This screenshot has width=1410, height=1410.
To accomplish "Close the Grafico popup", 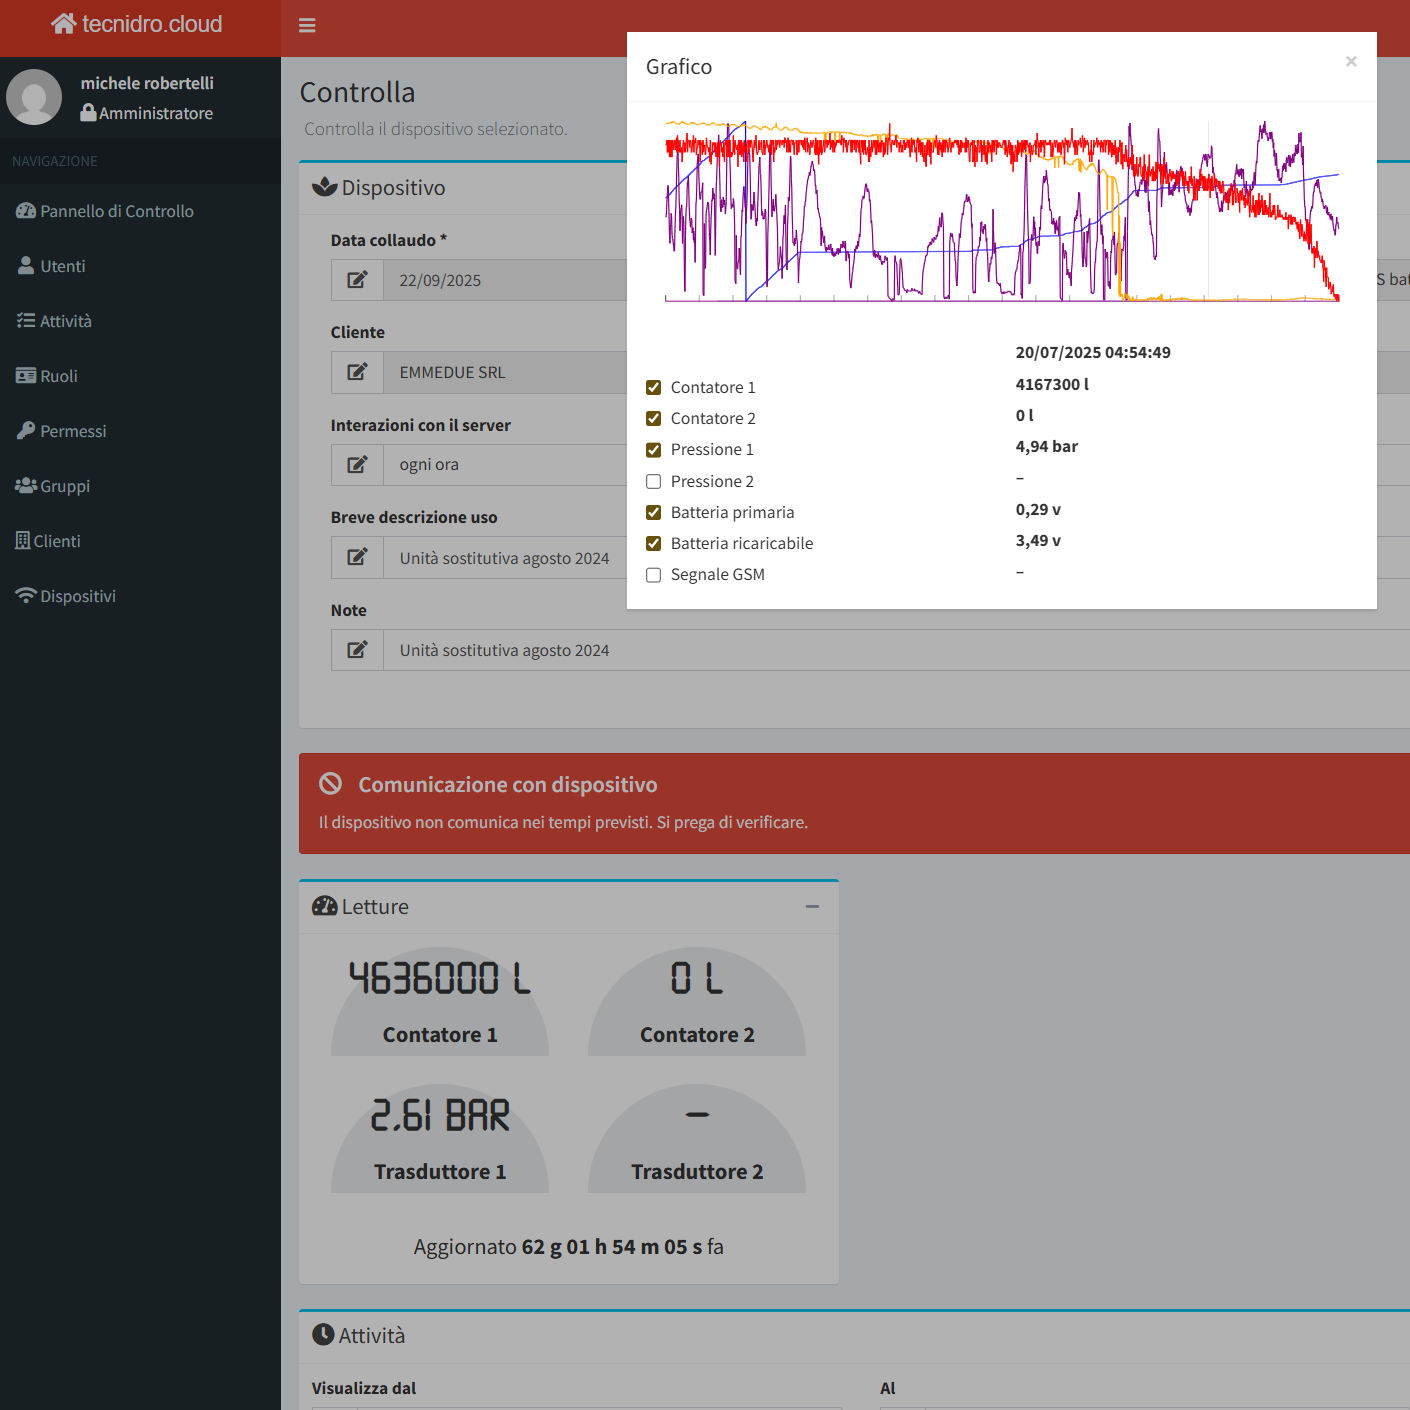I will [1351, 62].
